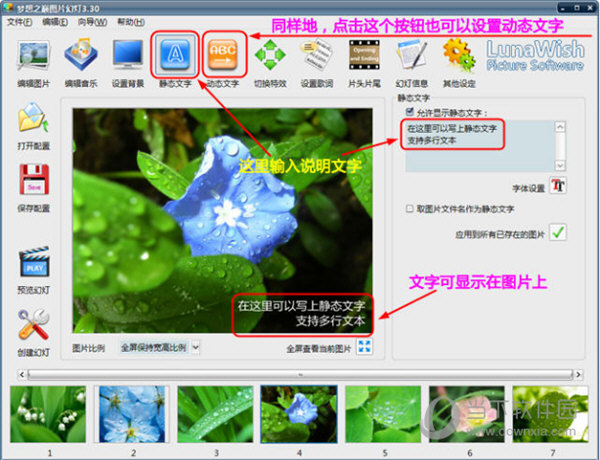Click the 创建幻灯 create slideshow tools icon
The image size is (600, 460).
click(x=34, y=325)
